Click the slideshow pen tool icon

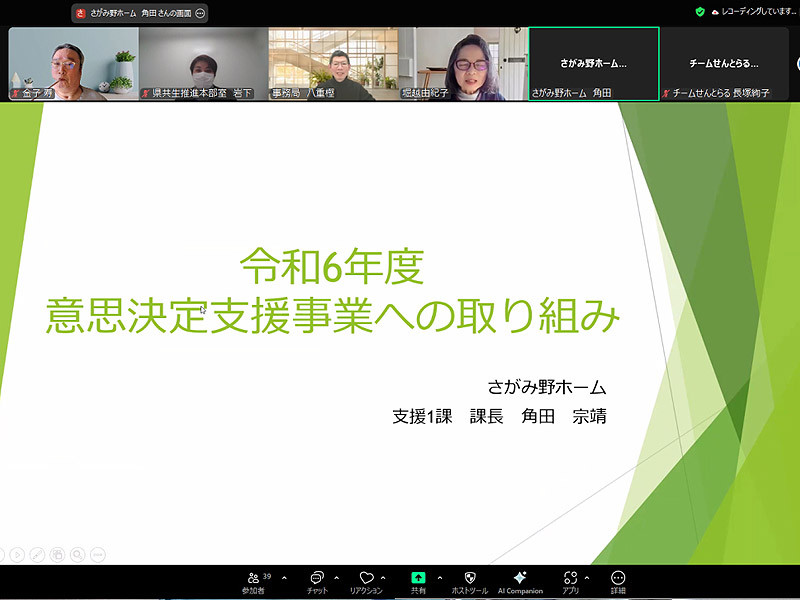tap(37, 553)
